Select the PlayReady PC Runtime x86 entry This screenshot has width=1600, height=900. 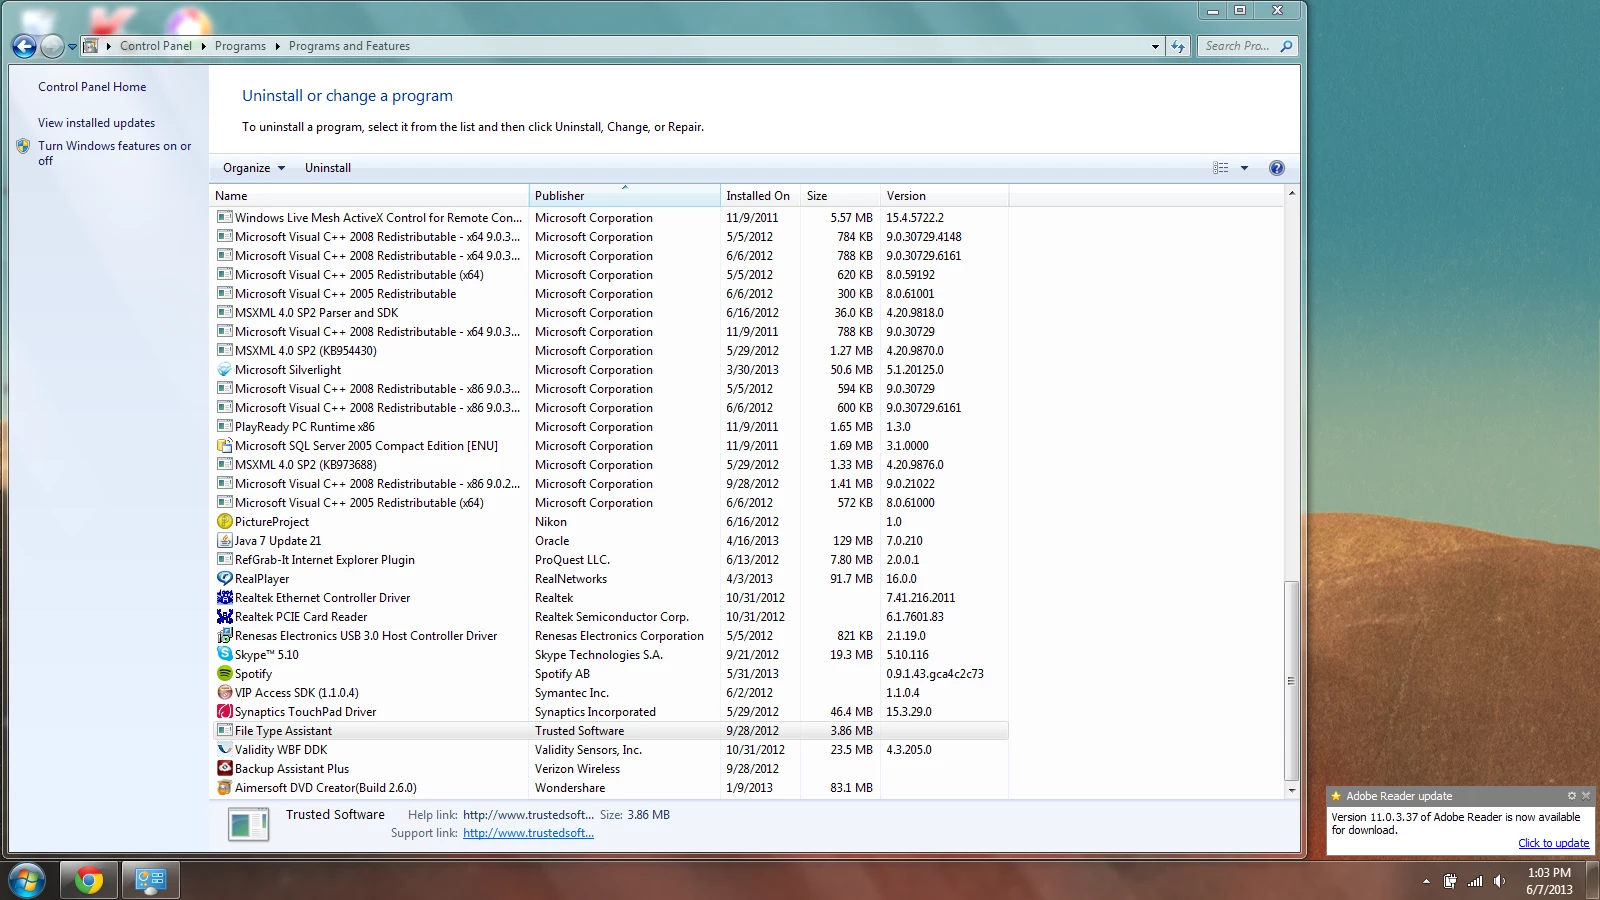pyautogui.click(x=611, y=427)
